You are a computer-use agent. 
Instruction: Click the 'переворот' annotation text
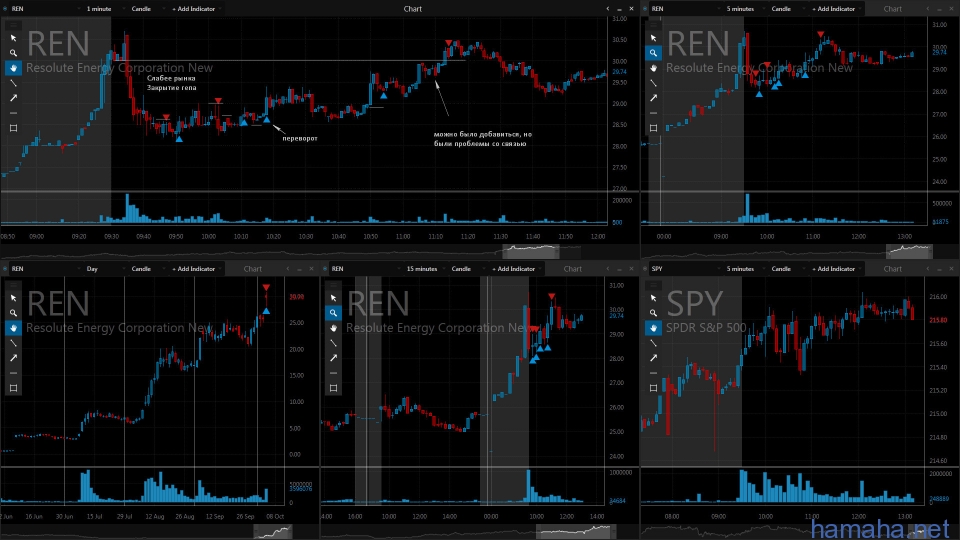300,138
